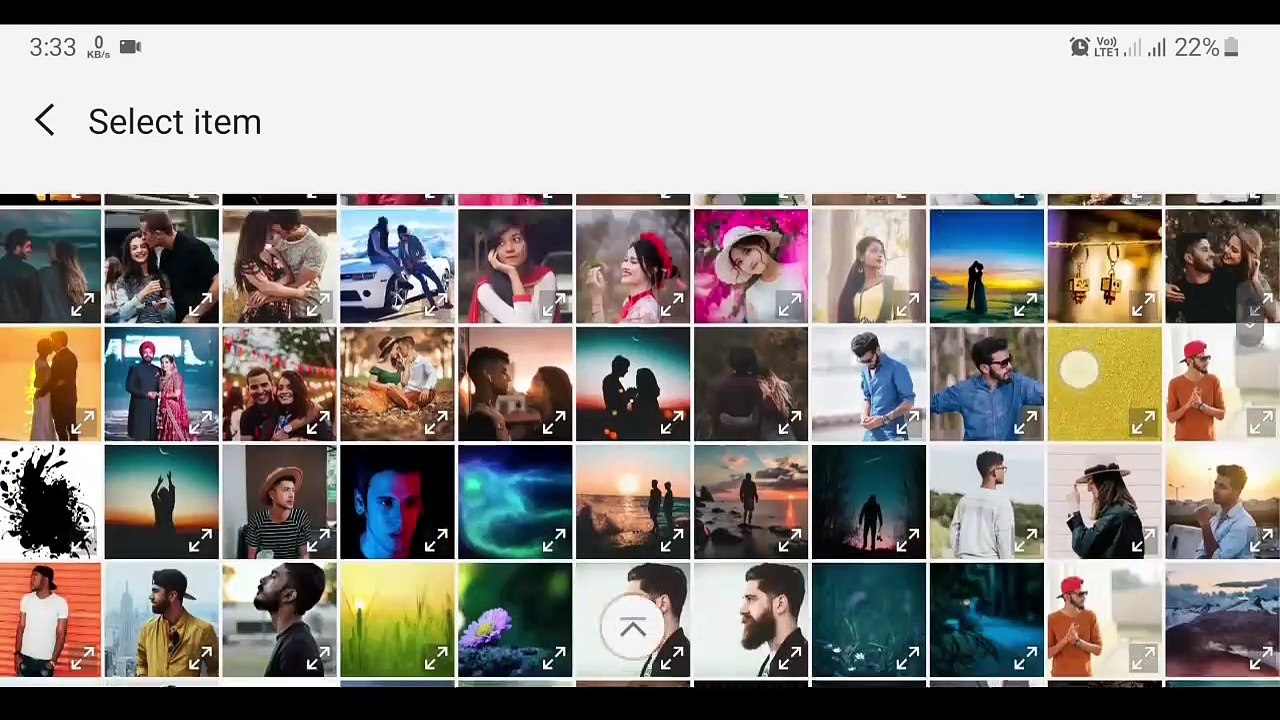Expand preview of blue neon smoke image
Image resolution: width=1280 pixels, height=720 pixels.
[x=555, y=541]
